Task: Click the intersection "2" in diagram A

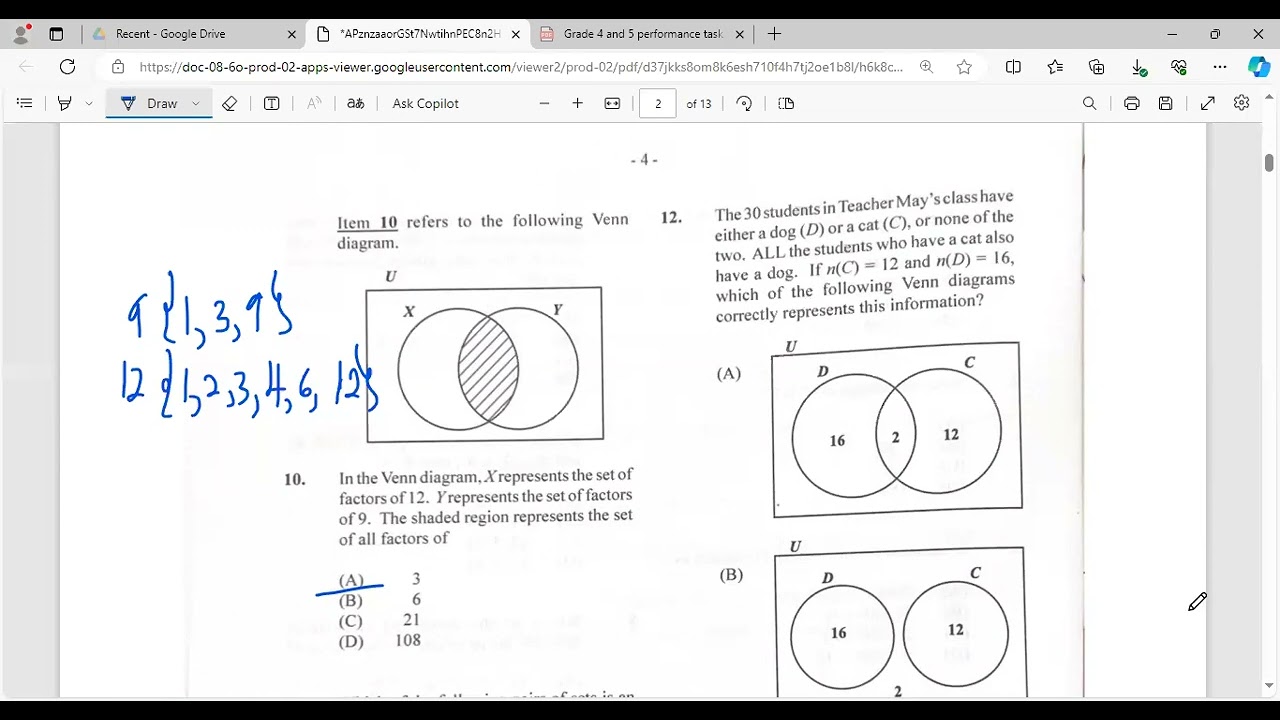Action: pos(896,436)
